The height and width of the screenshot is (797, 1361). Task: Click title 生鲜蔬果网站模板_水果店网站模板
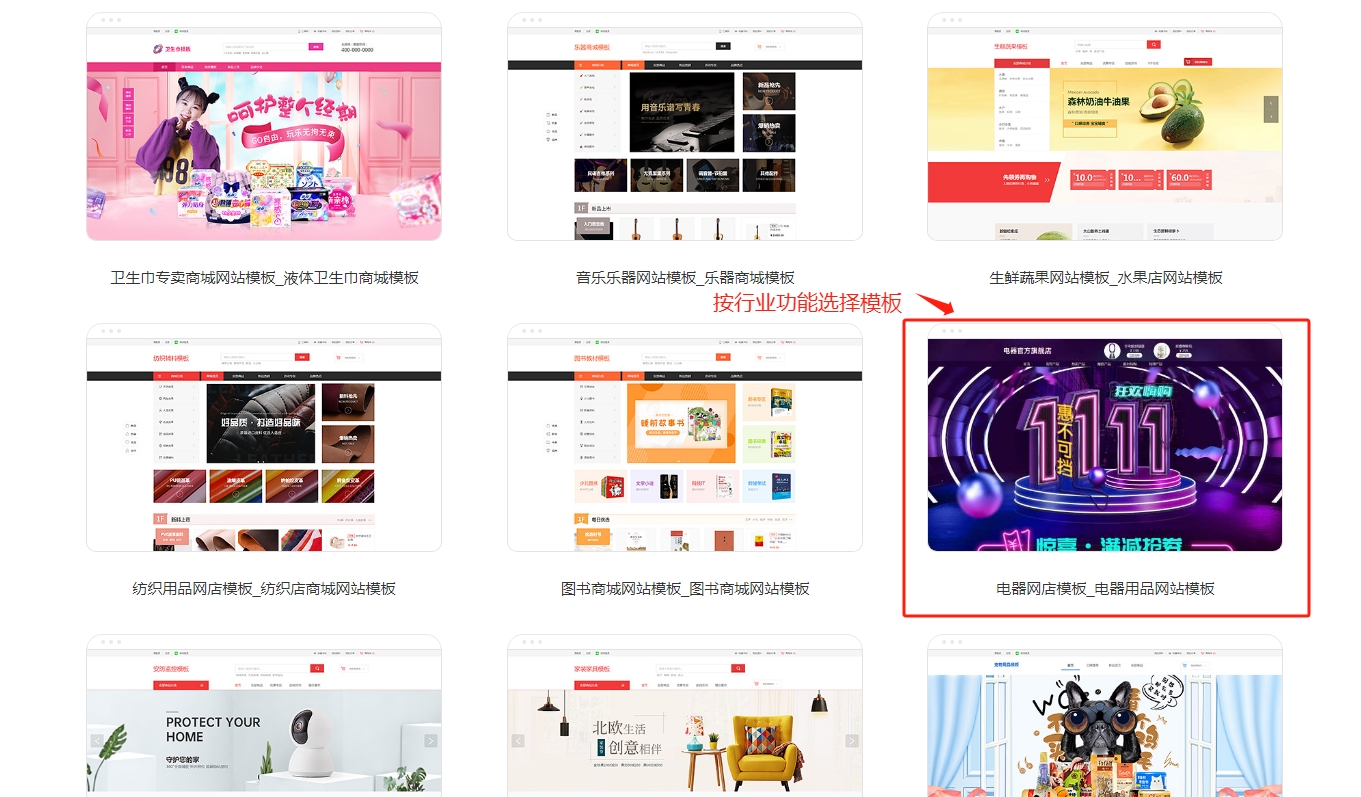coord(1106,278)
